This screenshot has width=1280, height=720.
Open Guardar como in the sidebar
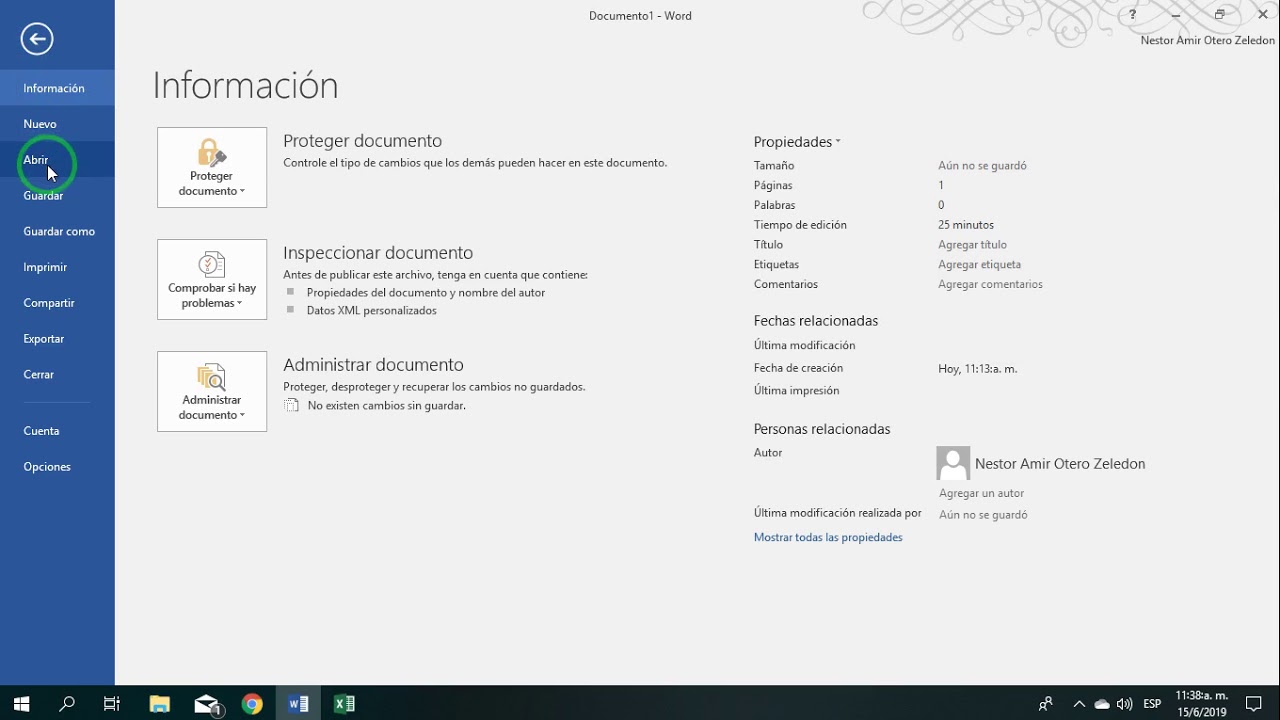point(57,231)
